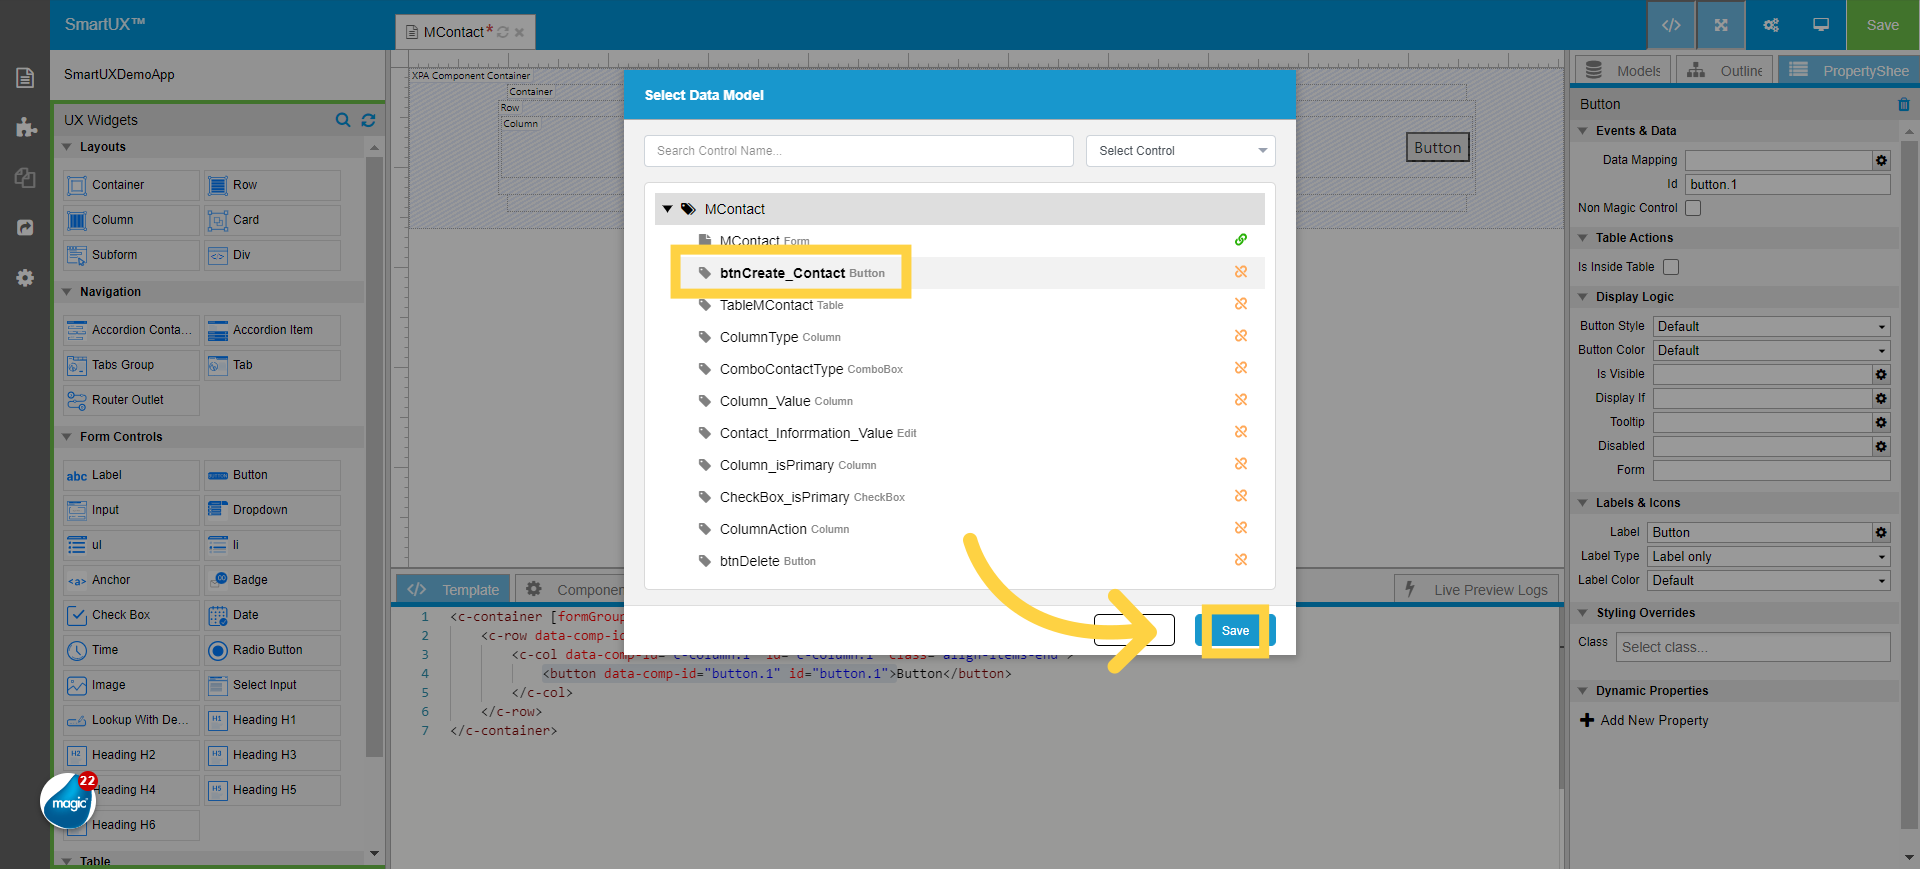Open the Label field gear settings
Viewport: 1920px width, 869px height.
click(1881, 532)
